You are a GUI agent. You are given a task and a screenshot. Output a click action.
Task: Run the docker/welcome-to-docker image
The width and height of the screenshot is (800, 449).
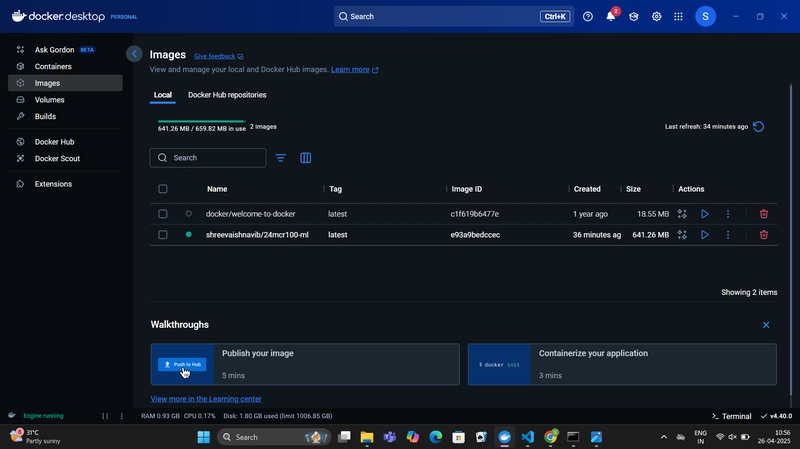point(705,214)
